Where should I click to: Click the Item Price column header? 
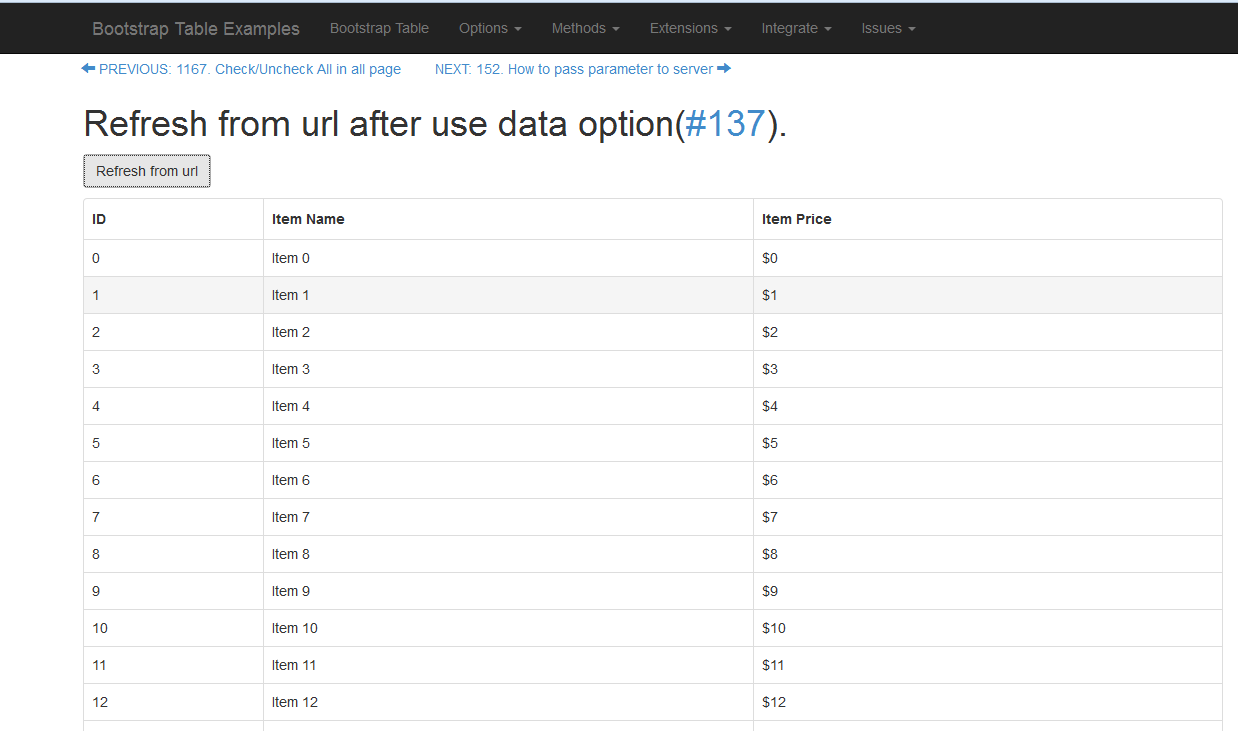[x=988, y=219]
